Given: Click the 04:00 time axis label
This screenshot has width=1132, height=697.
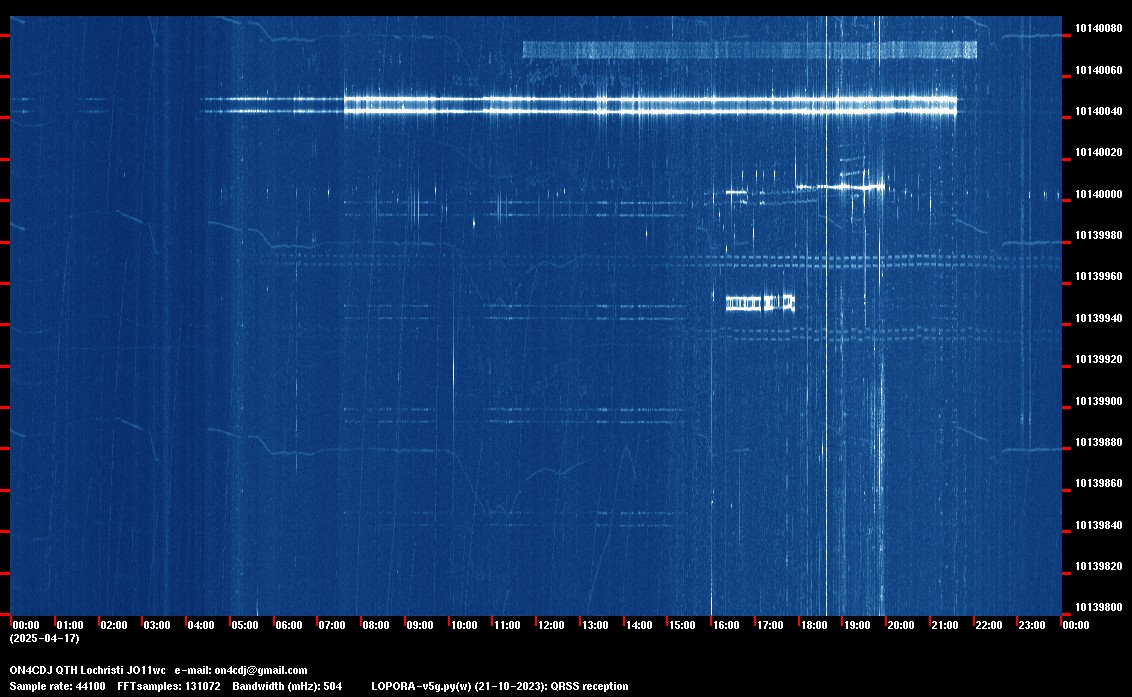Looking at the screenshot, I should [x=201, y=625].
